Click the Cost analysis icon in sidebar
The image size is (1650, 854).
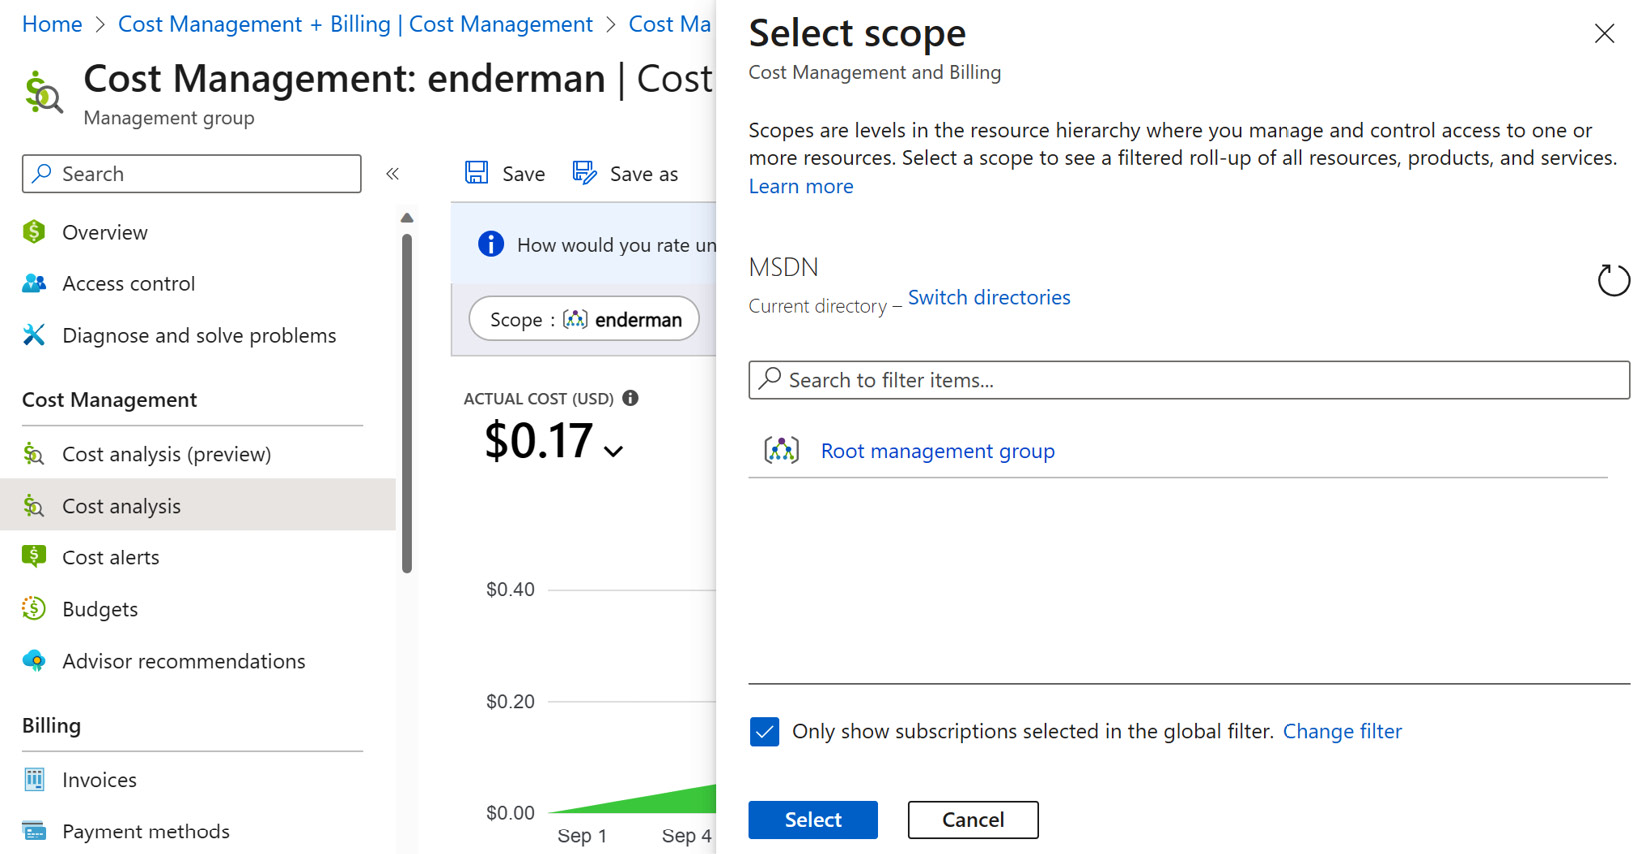(x=34, y=506)
